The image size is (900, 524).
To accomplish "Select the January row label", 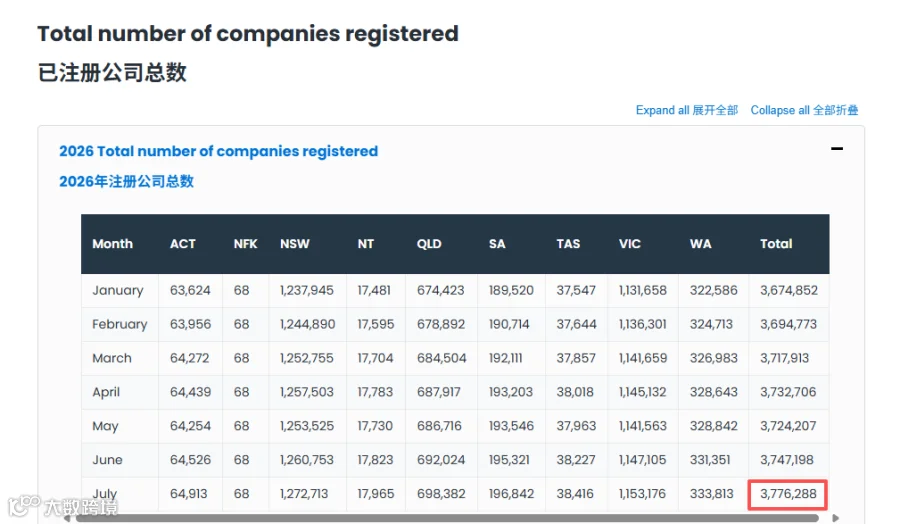I will point(118,290).
